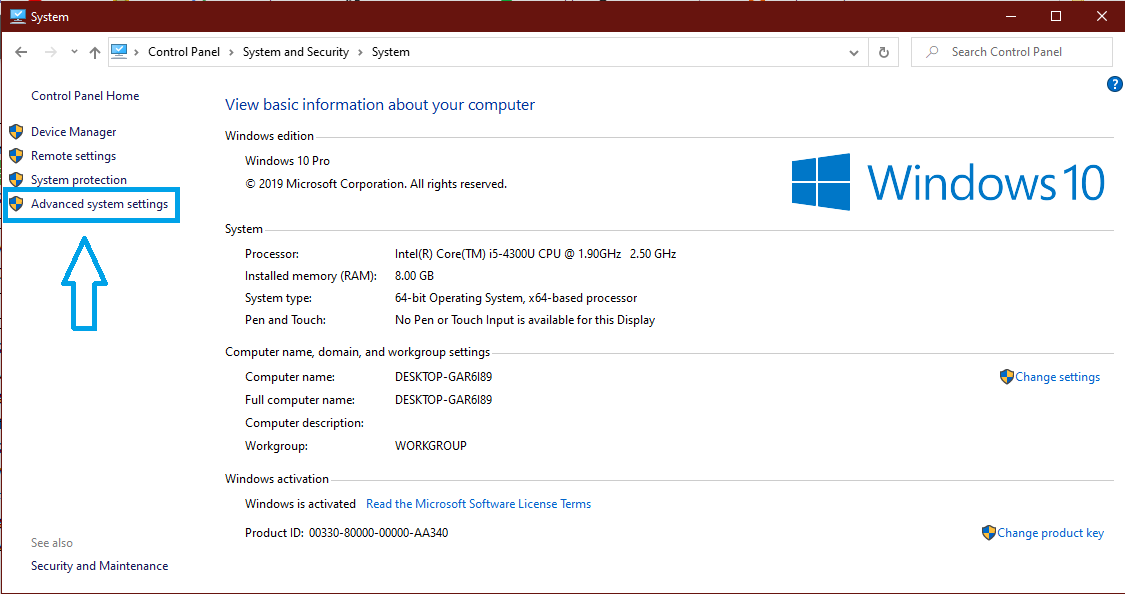
Task: Expand the chevron after System and Security
Action: click(360, 52)
